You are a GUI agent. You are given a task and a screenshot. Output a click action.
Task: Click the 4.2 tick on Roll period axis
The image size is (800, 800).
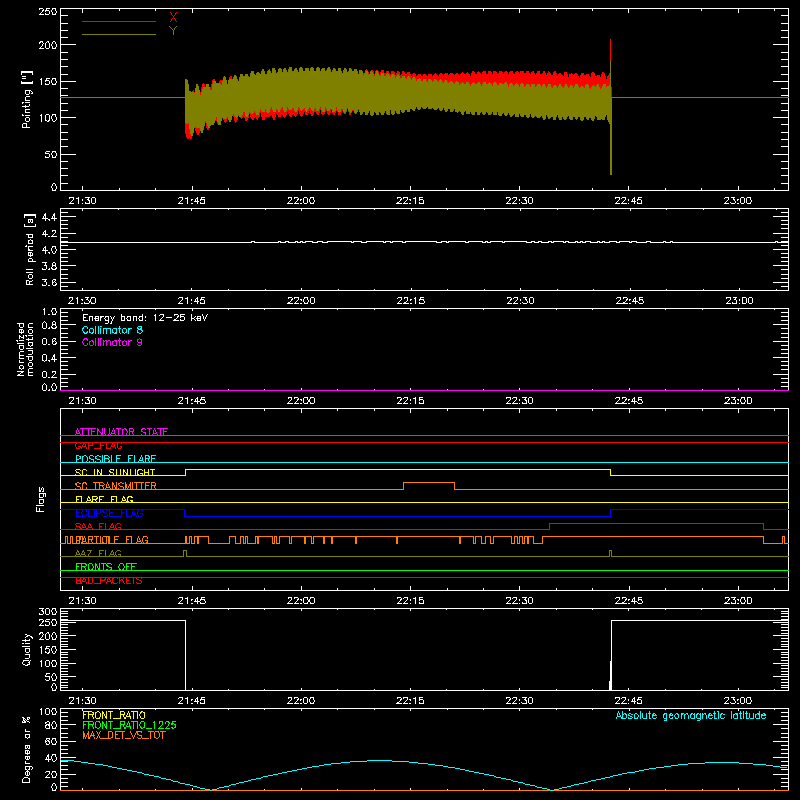(x=49, y=234)
